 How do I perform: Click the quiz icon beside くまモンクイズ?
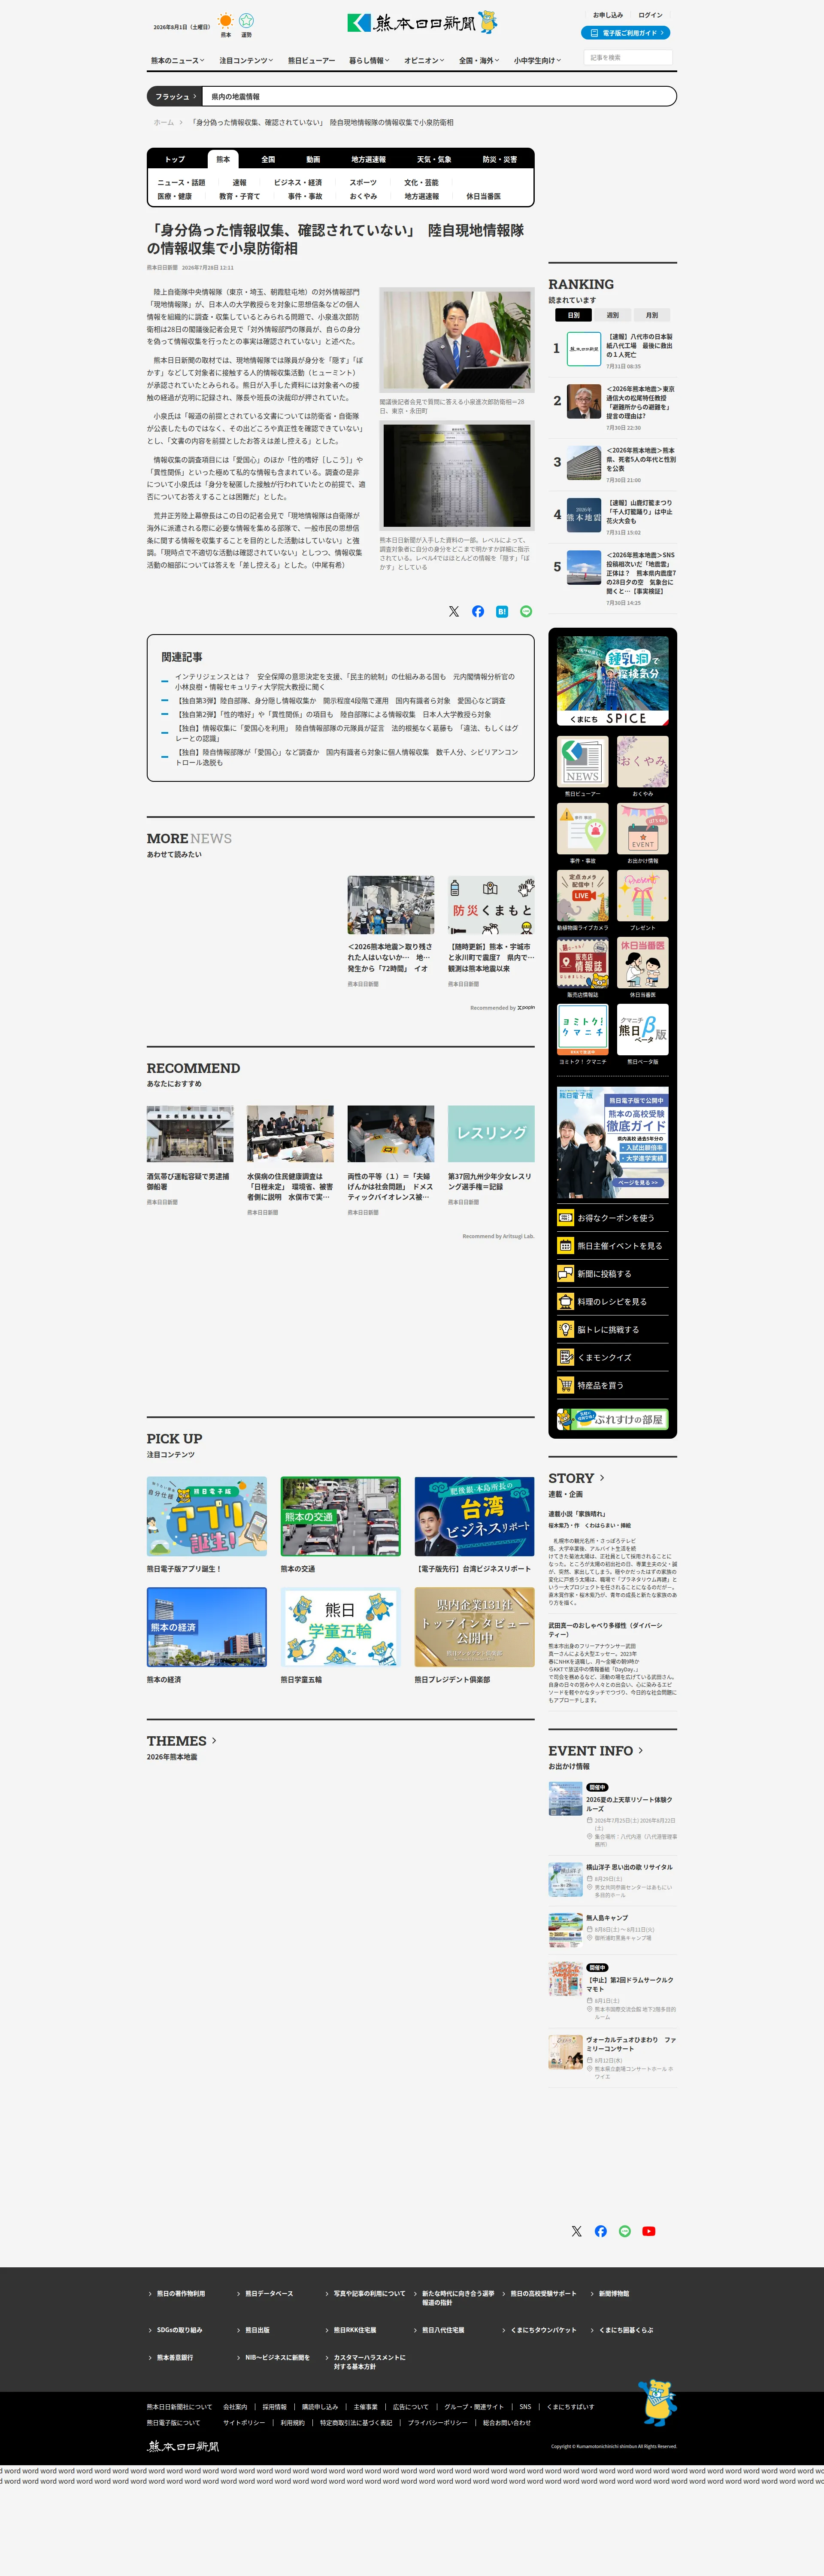[566, 1358]
